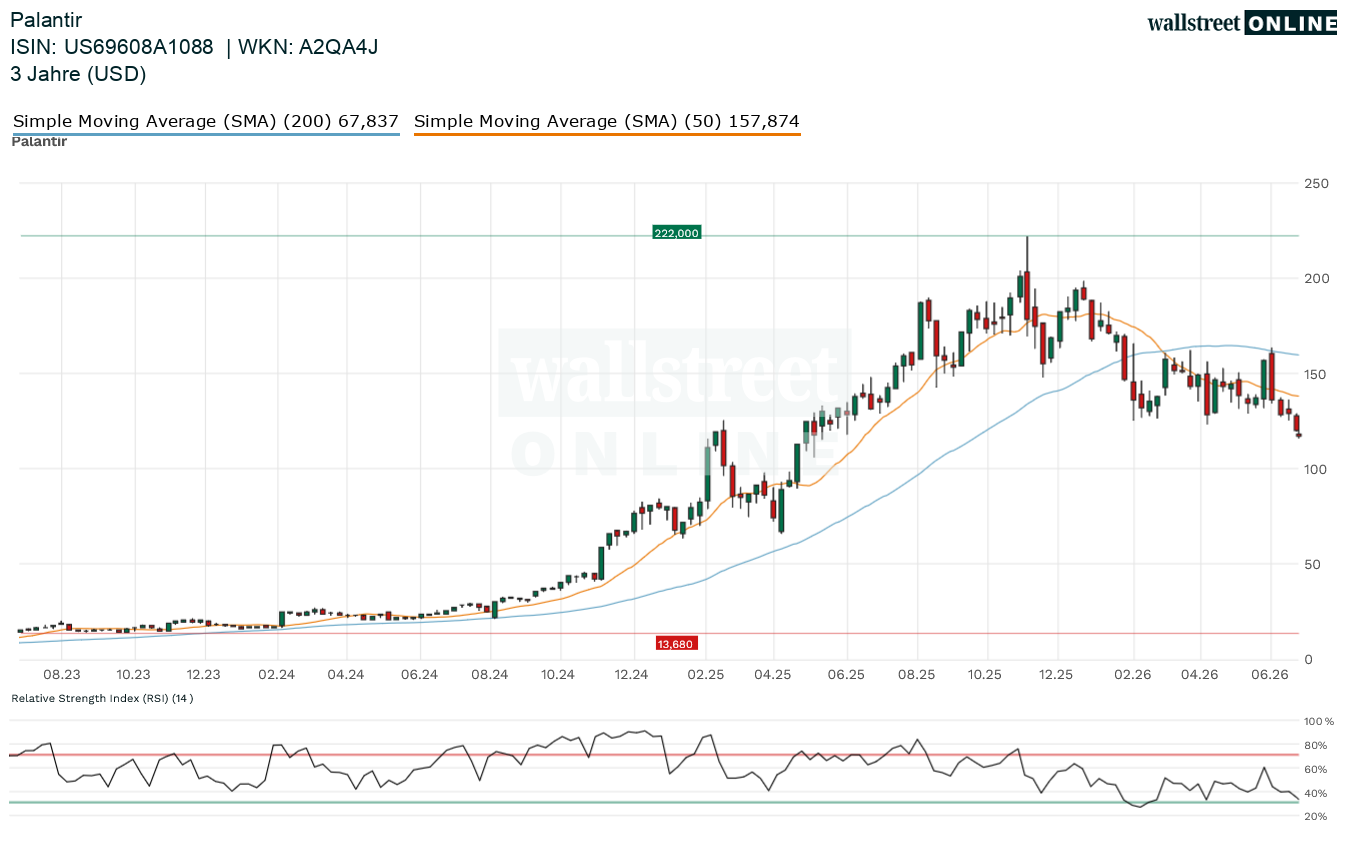Click the 150 price axis label
This screenshot has width=1349, height=843.
point(1315,374)
